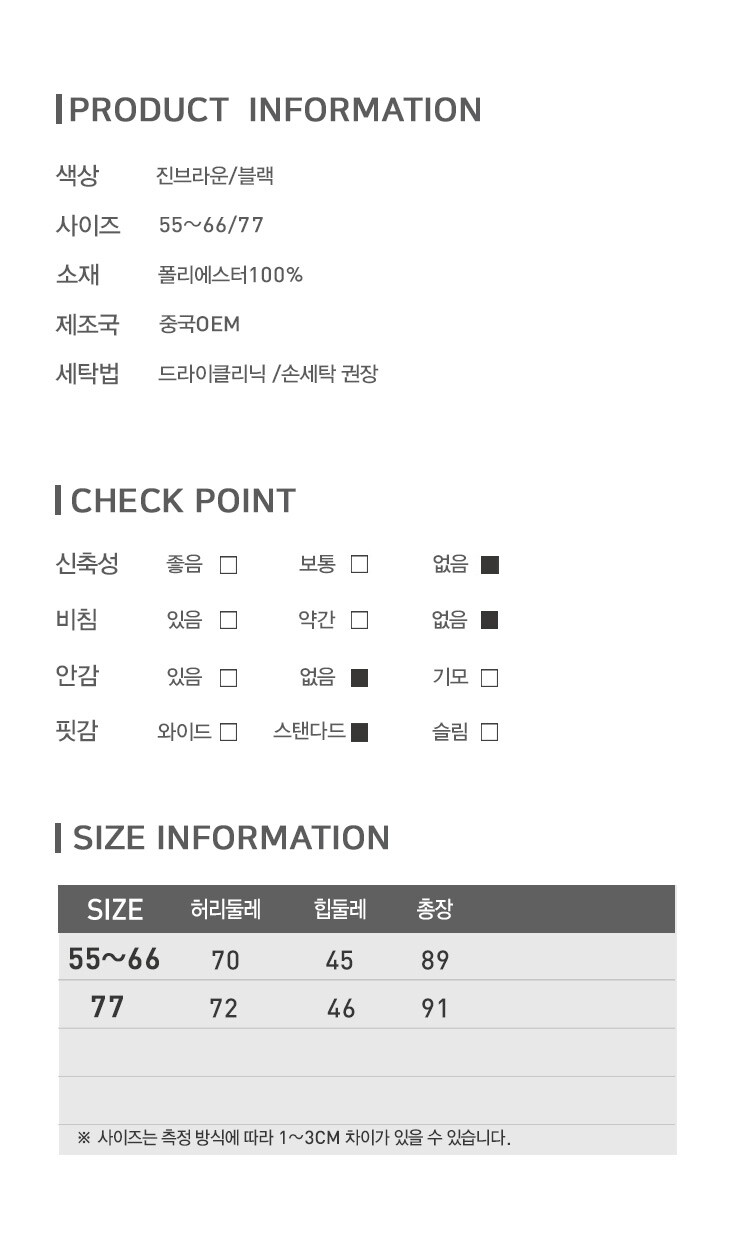Uncheck the 신축성 없음 filled checkbox

490,565
